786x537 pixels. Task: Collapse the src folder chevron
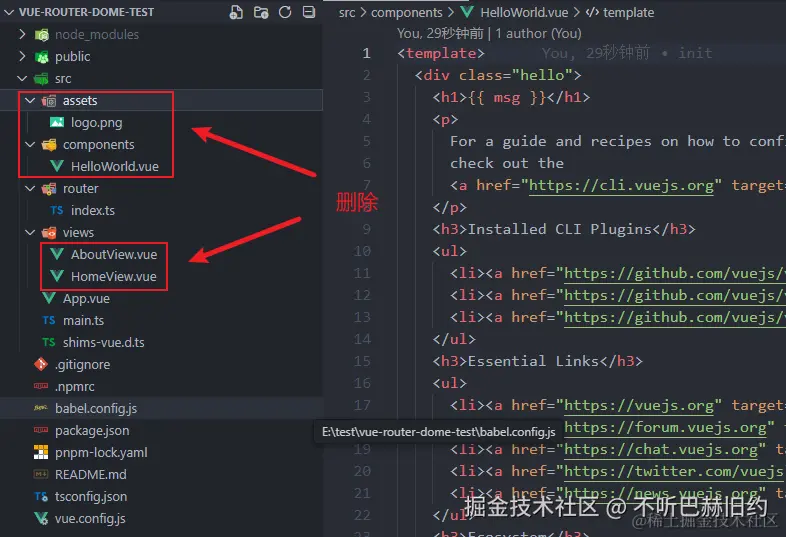coord(22,78)
